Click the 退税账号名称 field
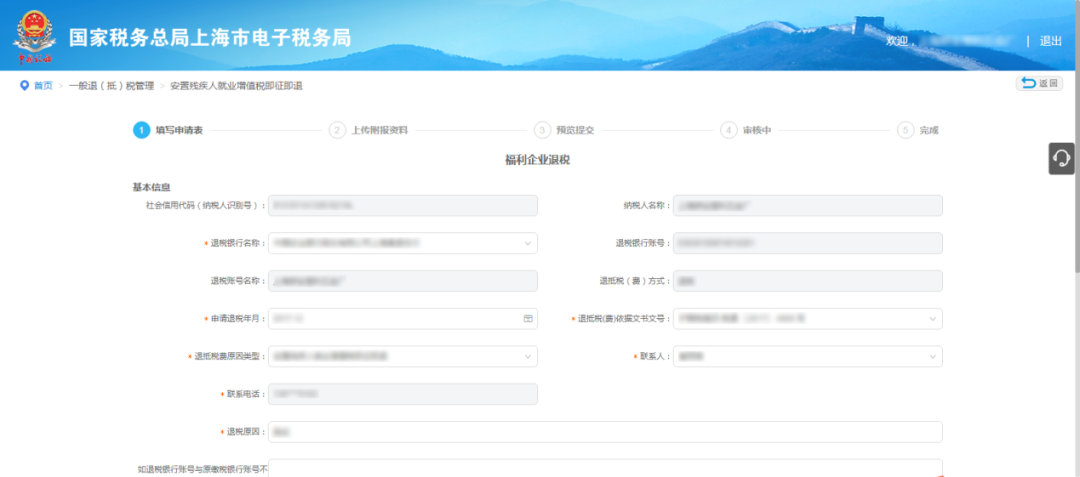The image size is (1080, 477). click(403, 281)
